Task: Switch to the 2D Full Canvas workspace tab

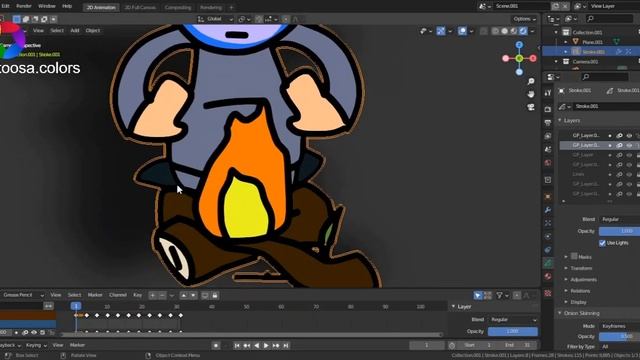Action: point(140,7)
